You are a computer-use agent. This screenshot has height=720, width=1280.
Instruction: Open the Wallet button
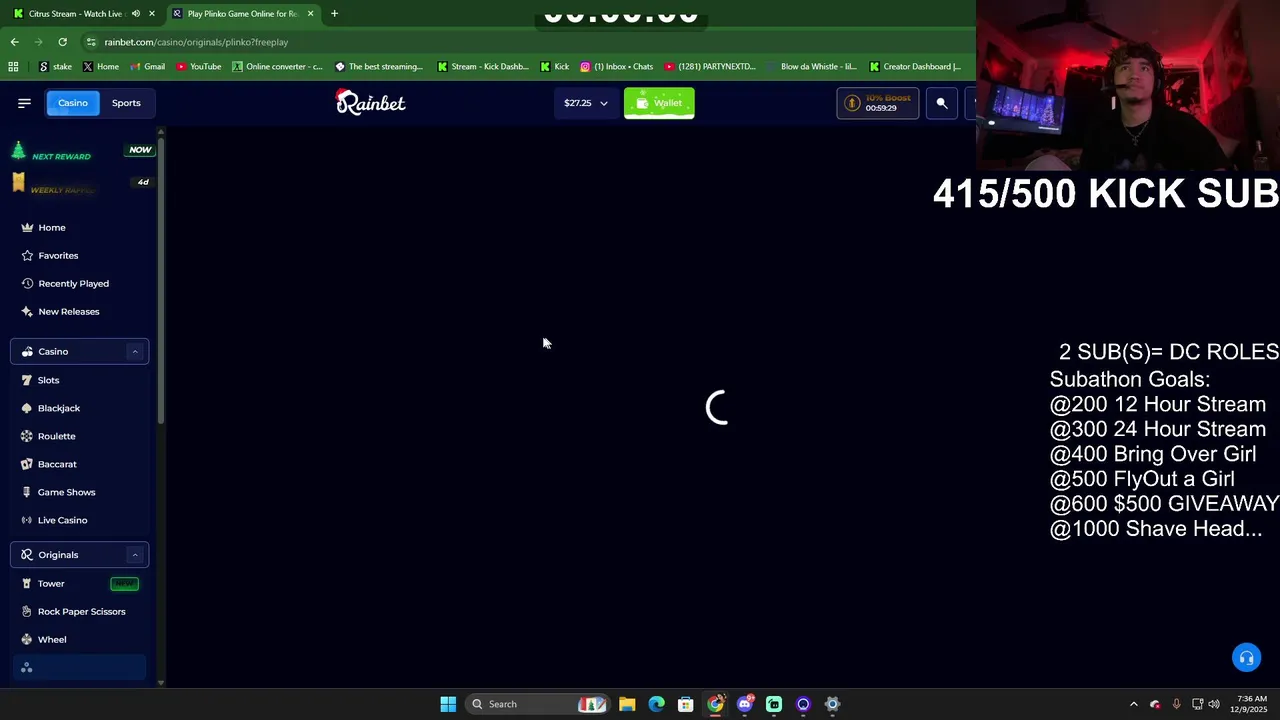659,103
